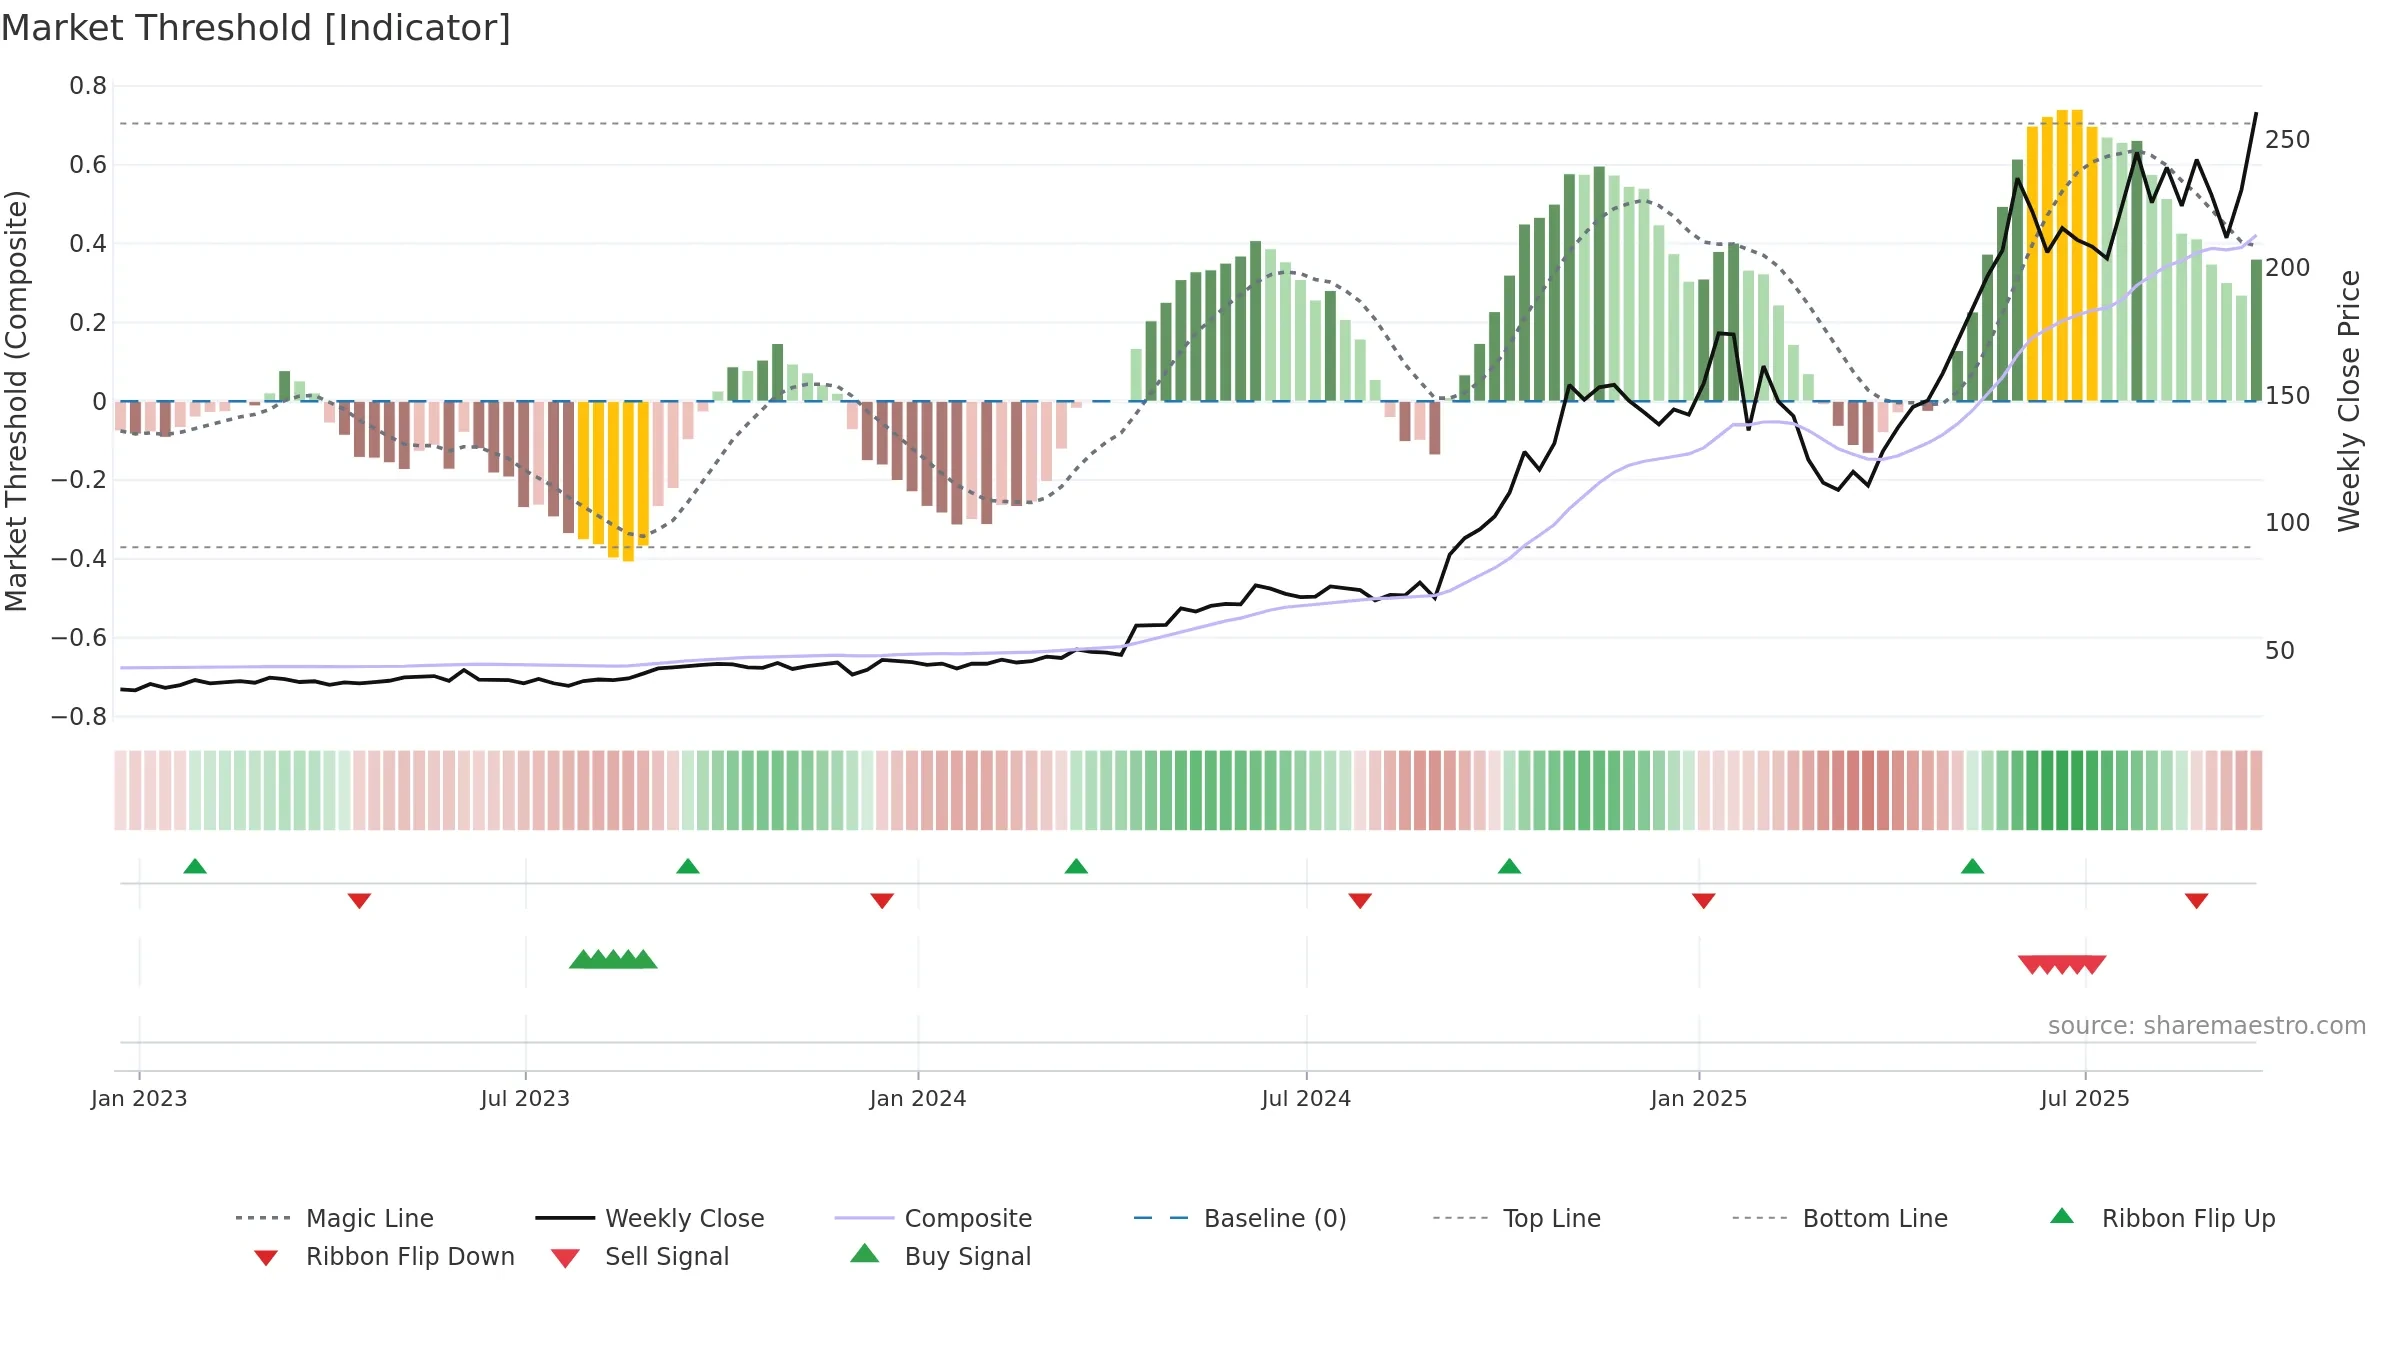
Task: Click the Jul 2024 x-axis label
Action: tap(1306, 1098)
